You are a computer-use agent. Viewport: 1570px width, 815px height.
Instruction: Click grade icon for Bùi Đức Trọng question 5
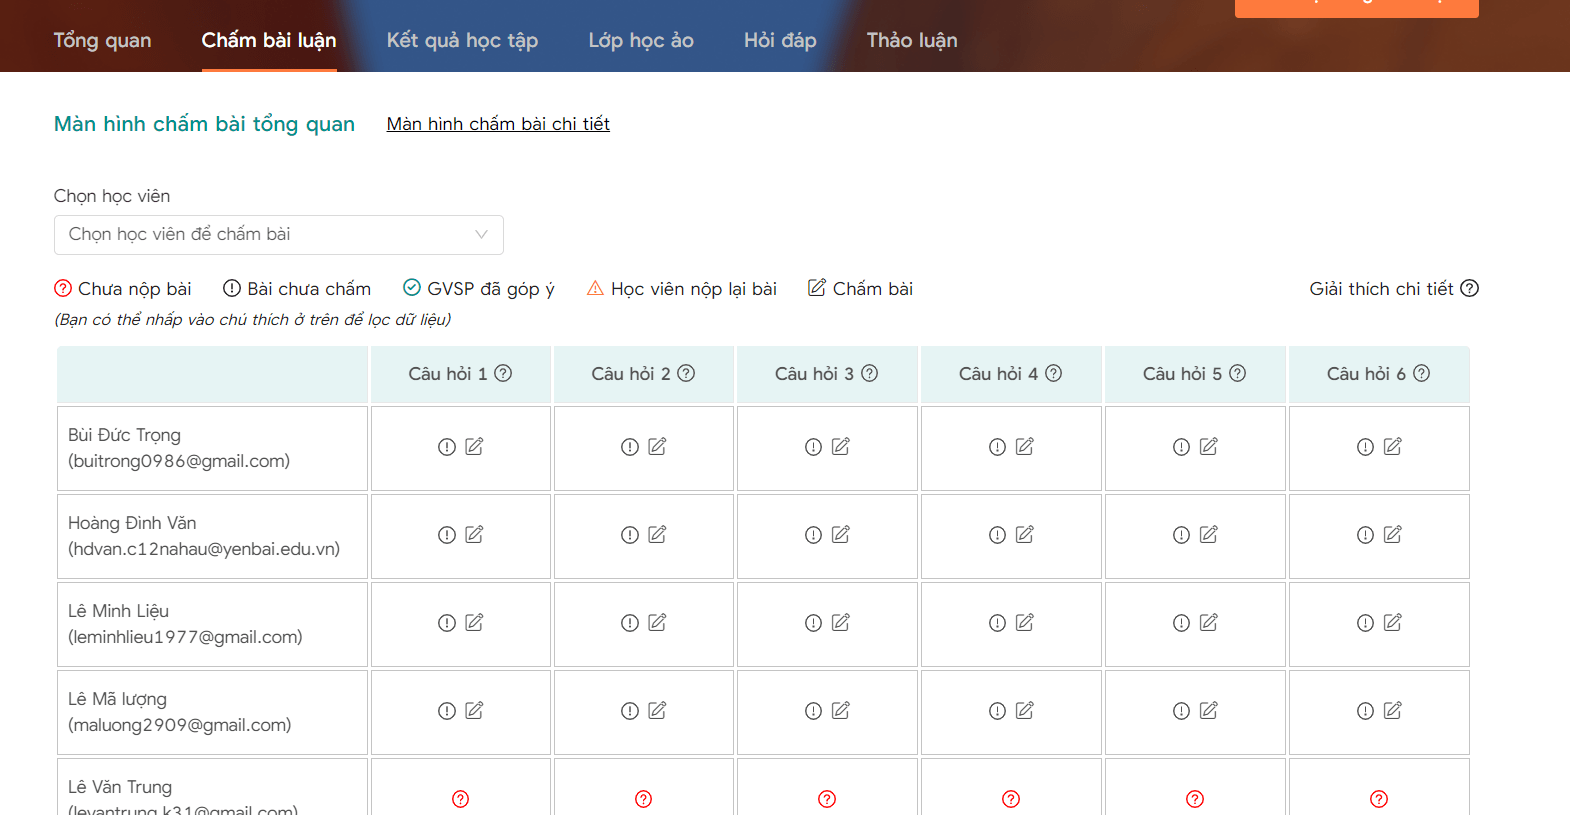[1209, 447]
